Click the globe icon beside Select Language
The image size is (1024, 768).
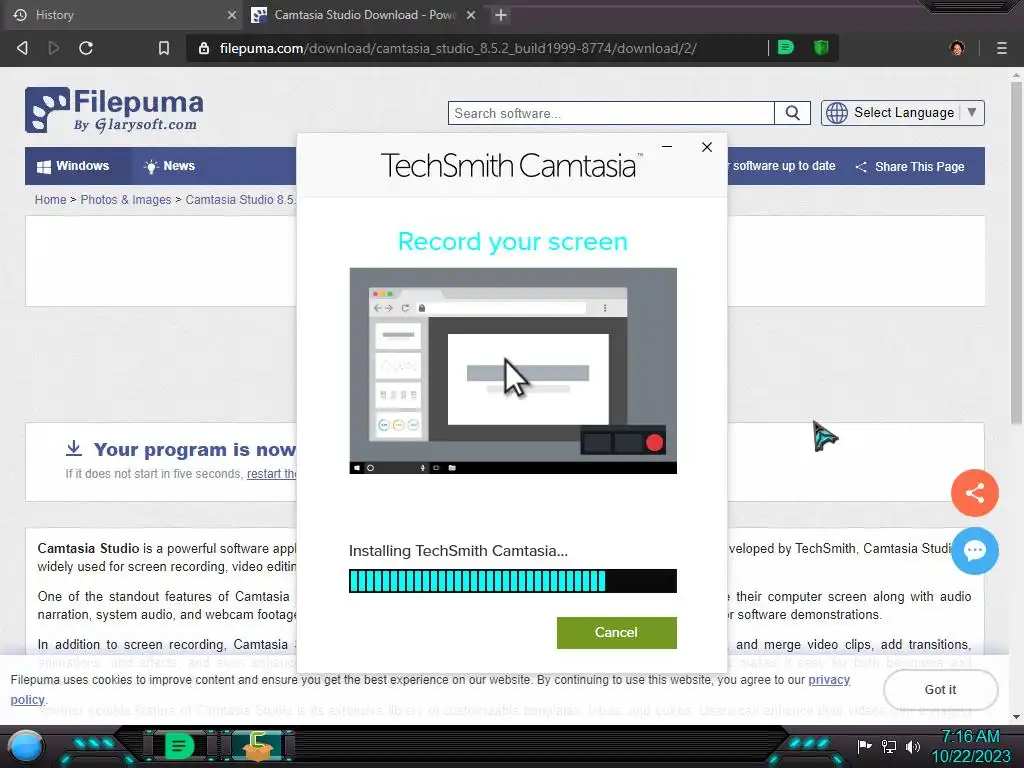pos(837,113)
